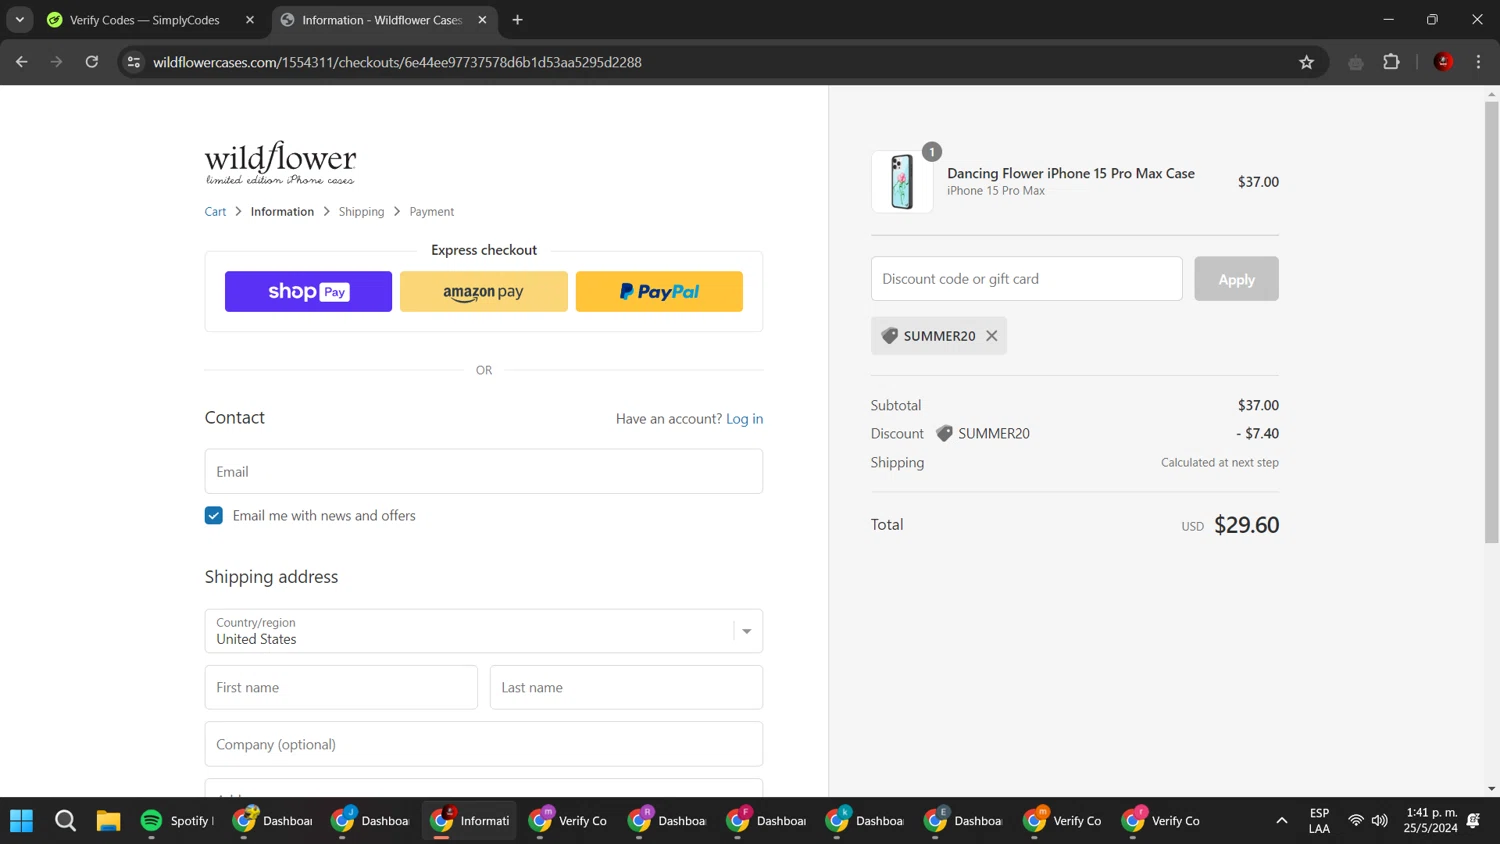Open the Windows notification center

[1473, 821]
